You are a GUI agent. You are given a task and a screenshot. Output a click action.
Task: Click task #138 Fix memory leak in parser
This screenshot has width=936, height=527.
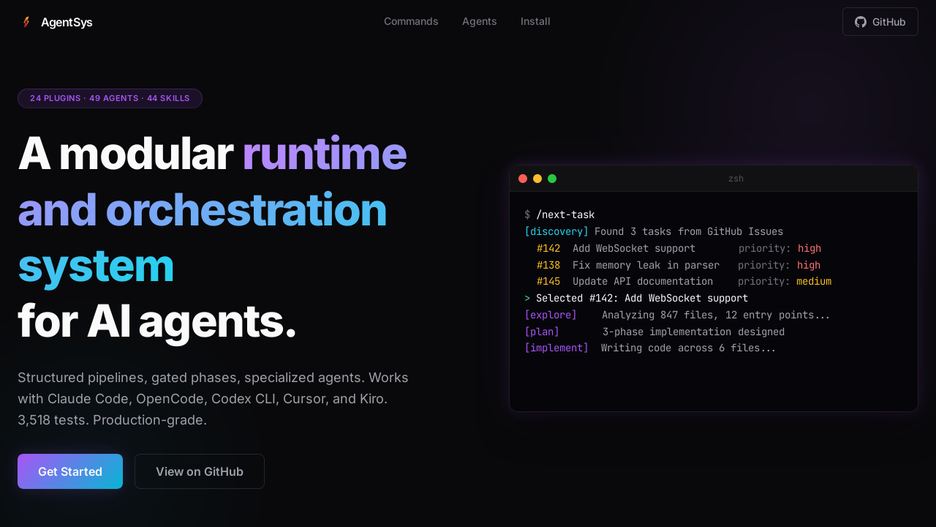pyautogui.click(x=678, y=265)
